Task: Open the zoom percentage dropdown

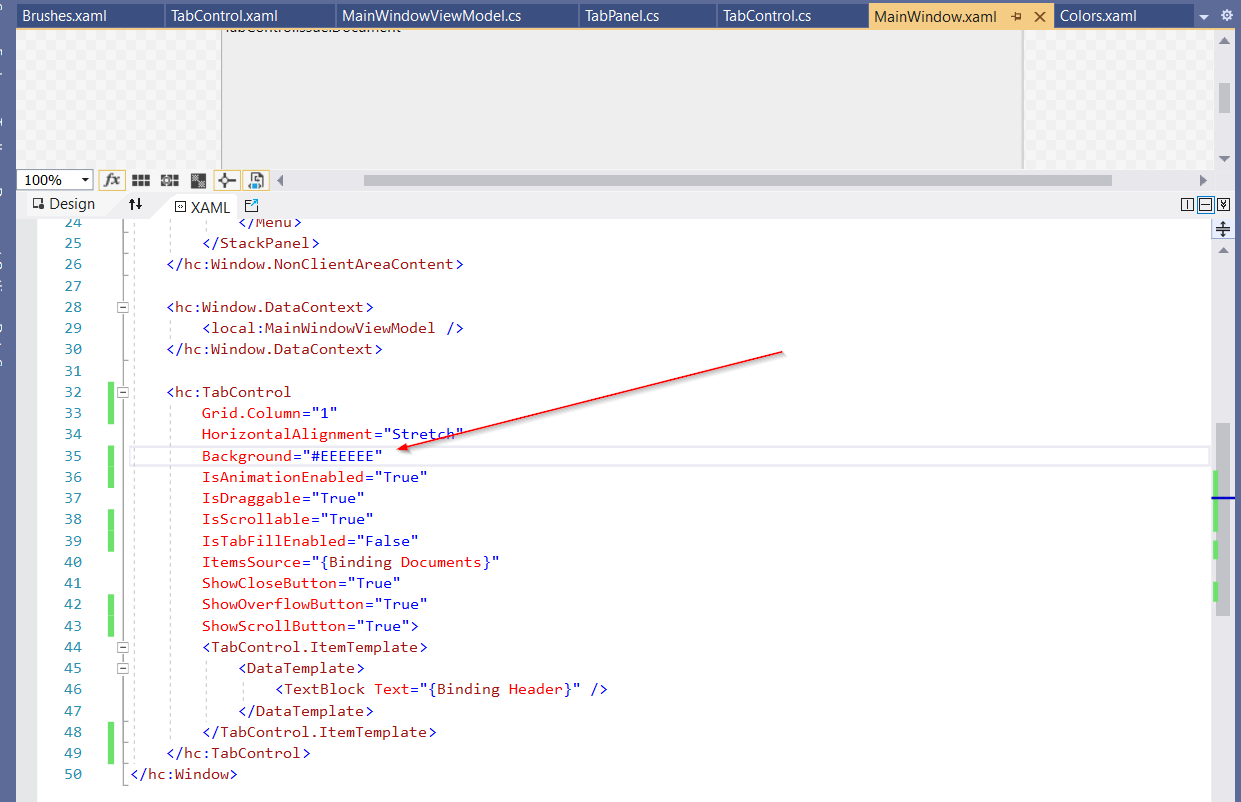Action: point(84,180)
